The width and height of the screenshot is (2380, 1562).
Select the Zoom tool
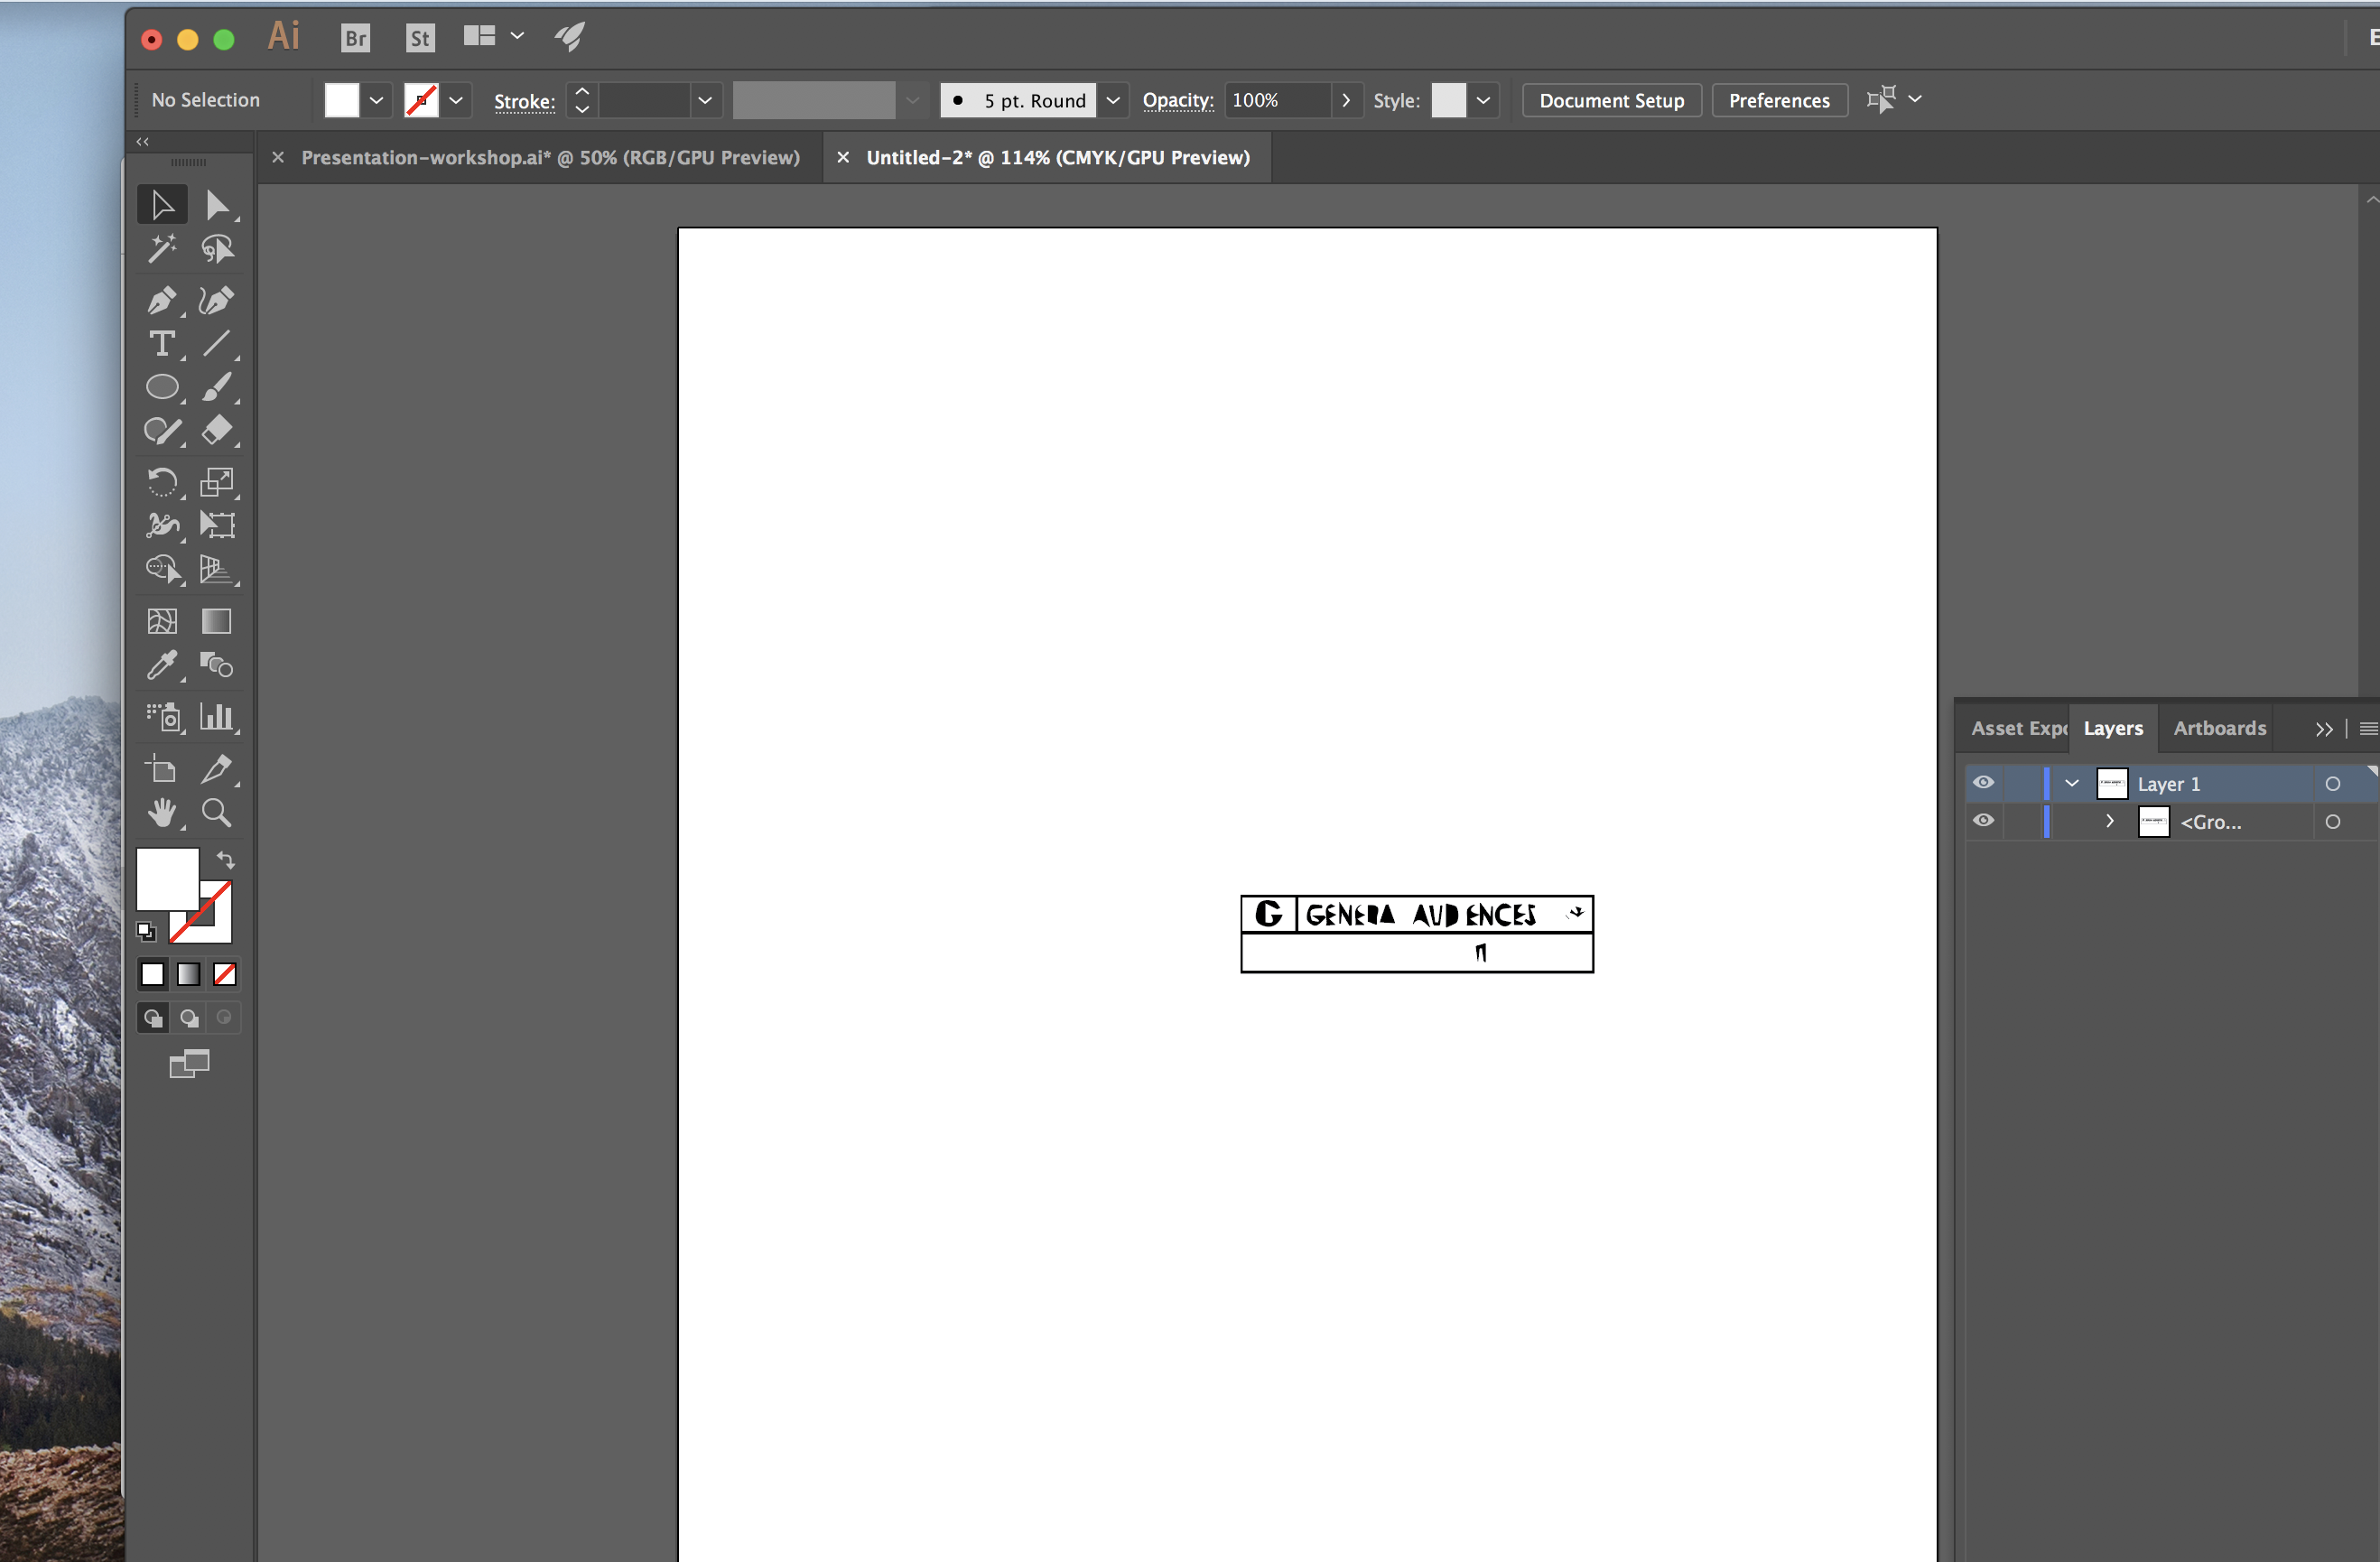[215, 813]
